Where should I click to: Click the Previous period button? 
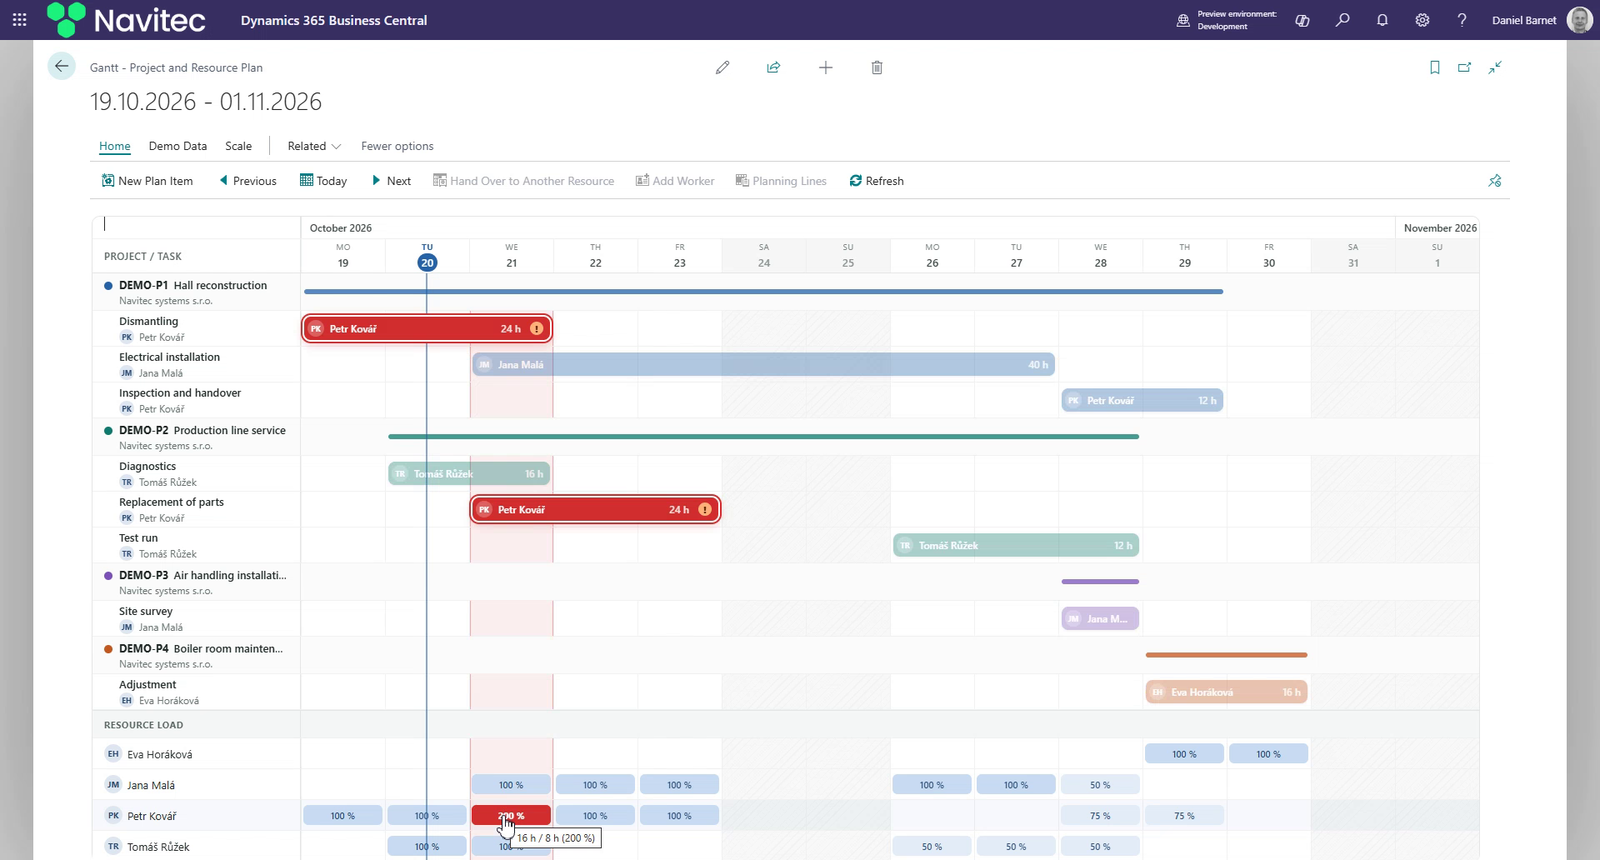[x=248, y=181]
